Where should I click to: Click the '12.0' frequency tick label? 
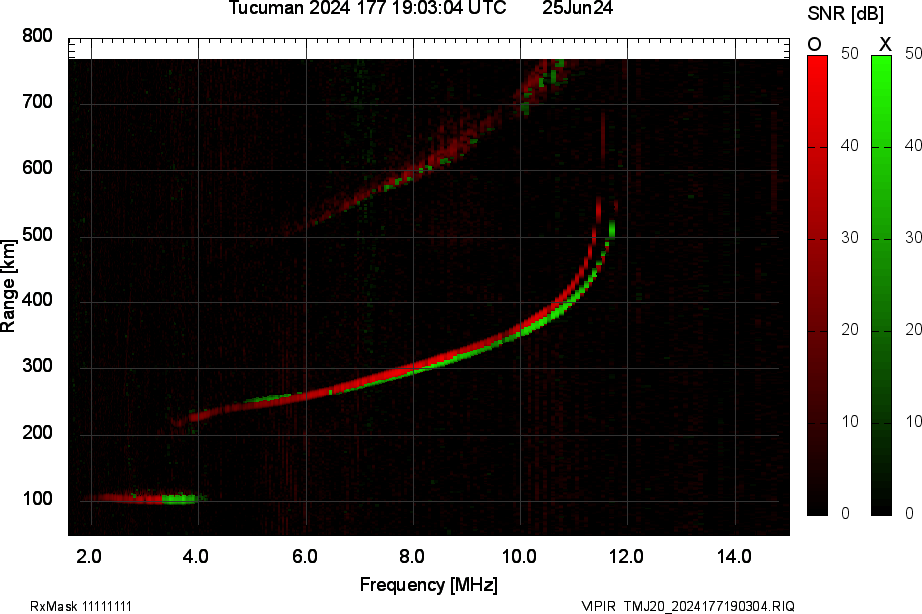tap(626, 556)
